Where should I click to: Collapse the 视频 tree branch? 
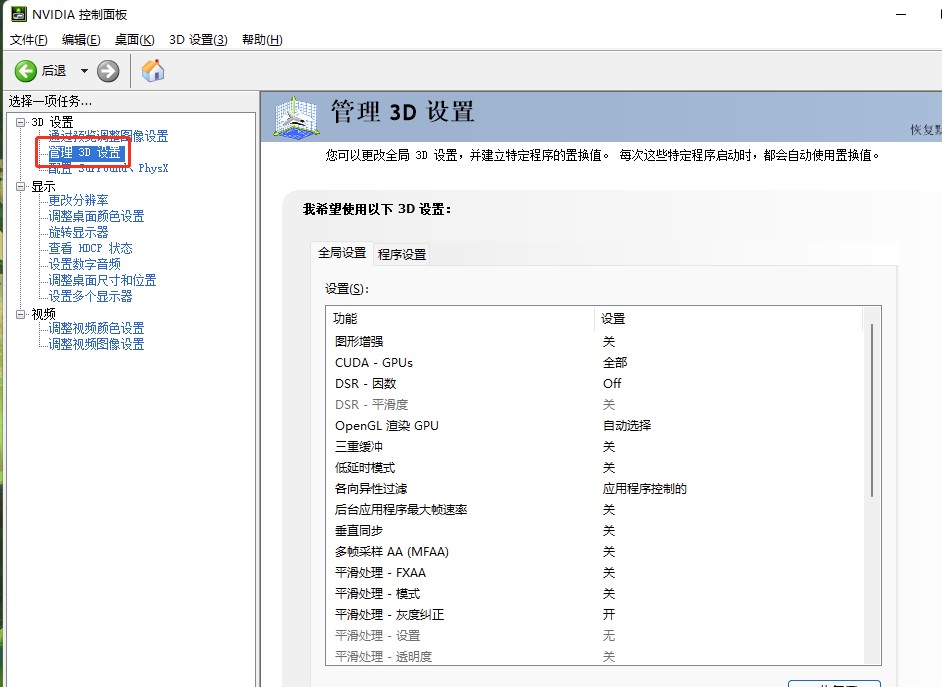click(20, 313)
